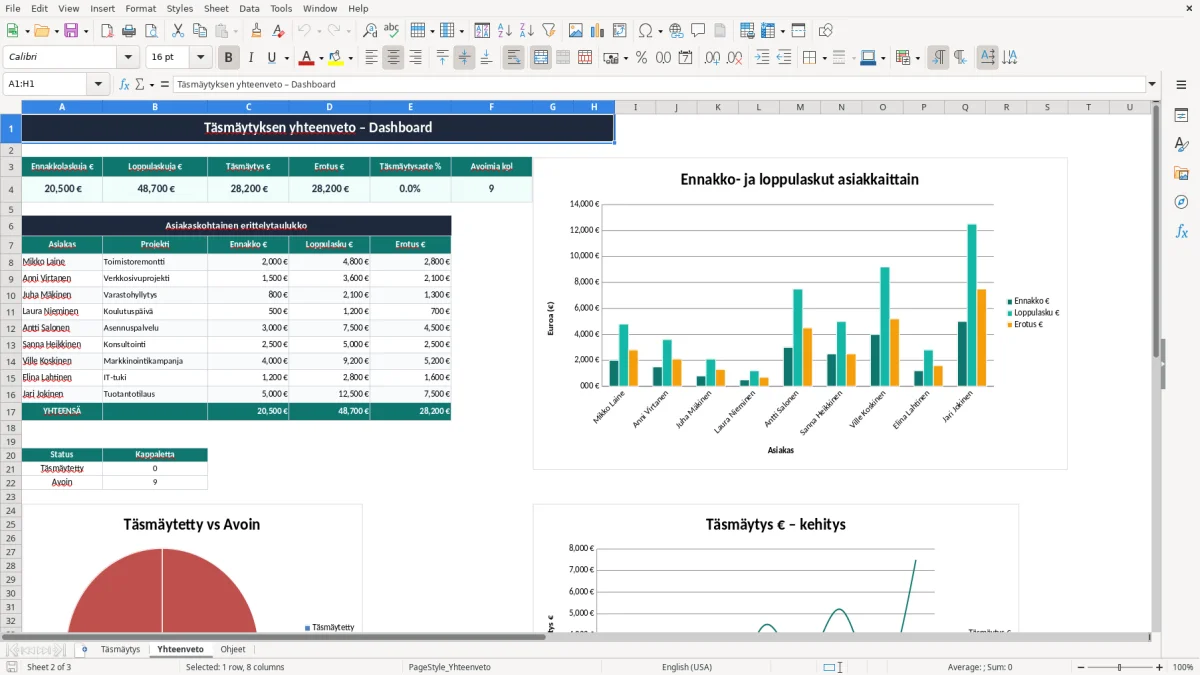Expand the formula bar
Viewport: 1200px width, 675px height.
tap(1152, 85)
